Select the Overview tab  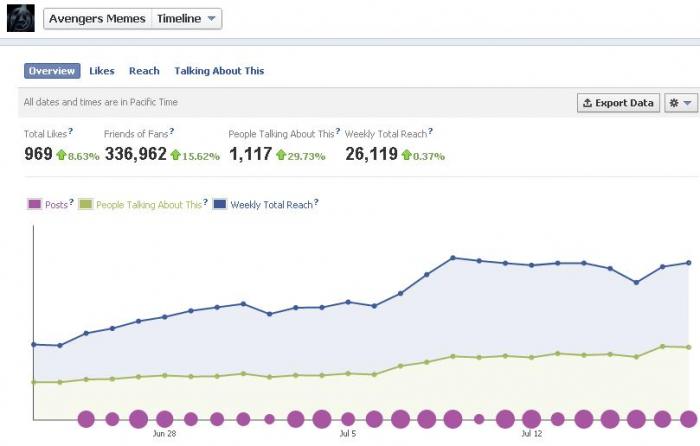click(x=52, y=71)
